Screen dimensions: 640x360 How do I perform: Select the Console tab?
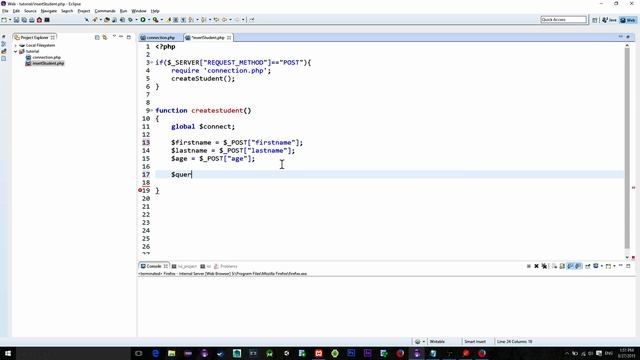(x=154, y=266)
